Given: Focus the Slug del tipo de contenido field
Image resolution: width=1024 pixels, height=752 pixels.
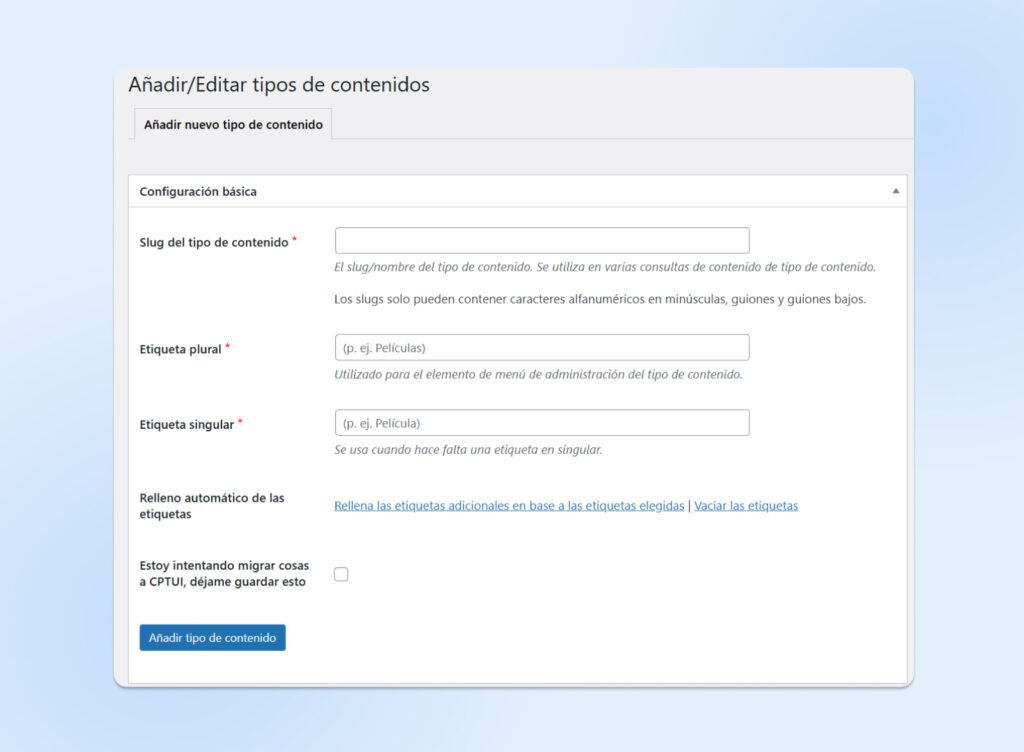Looking at the screenshot, I should point(542,241).
